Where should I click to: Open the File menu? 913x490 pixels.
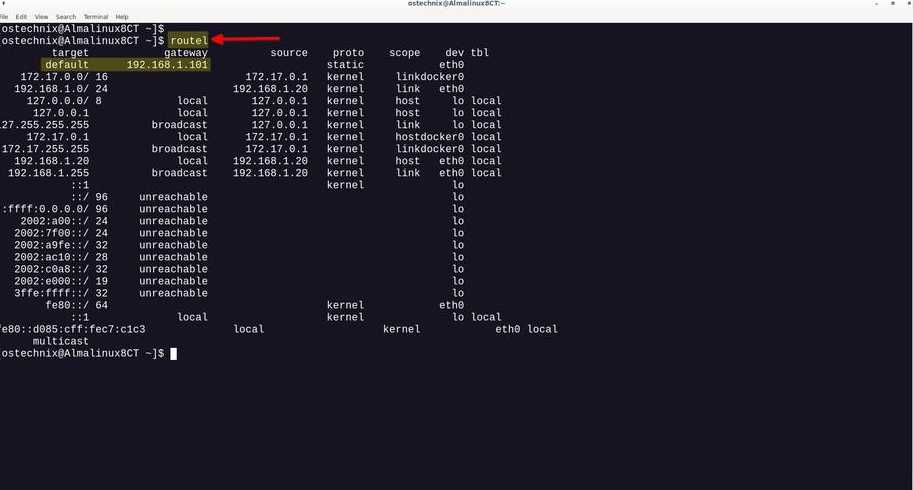[3, 17]
